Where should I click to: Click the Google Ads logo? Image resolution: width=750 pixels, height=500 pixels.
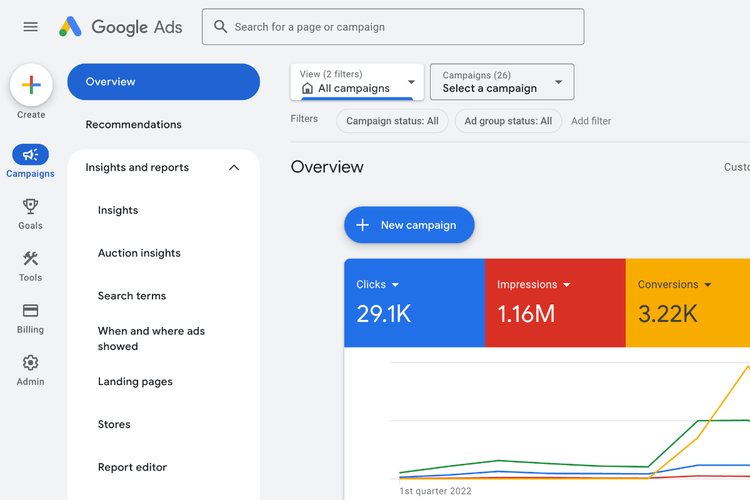tap(121, 27)
